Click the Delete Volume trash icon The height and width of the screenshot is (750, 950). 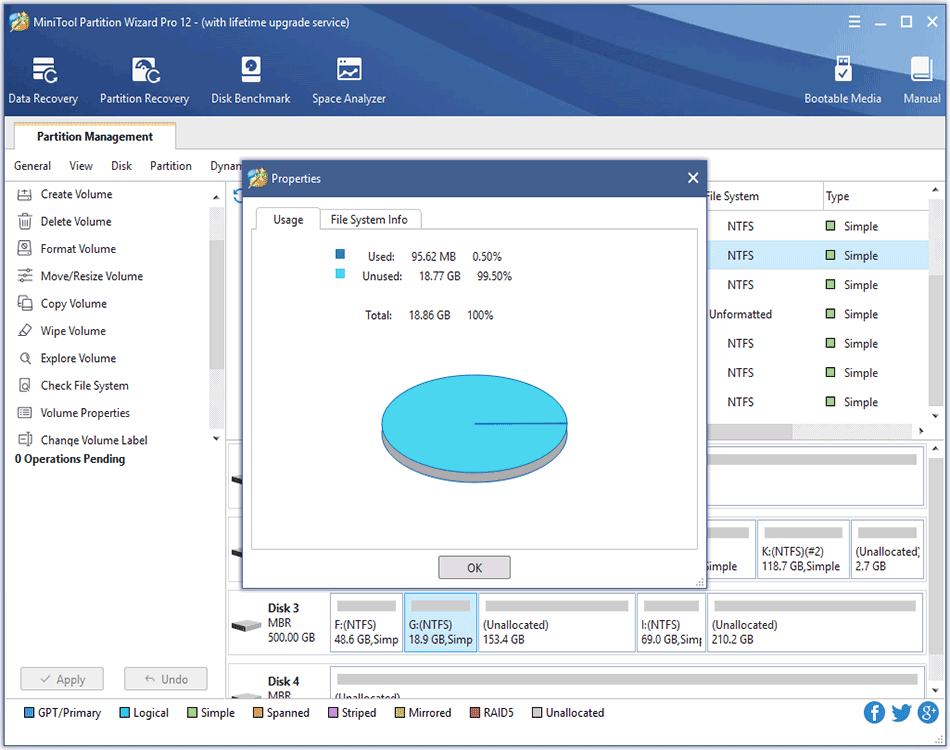(x=24, y=222)
